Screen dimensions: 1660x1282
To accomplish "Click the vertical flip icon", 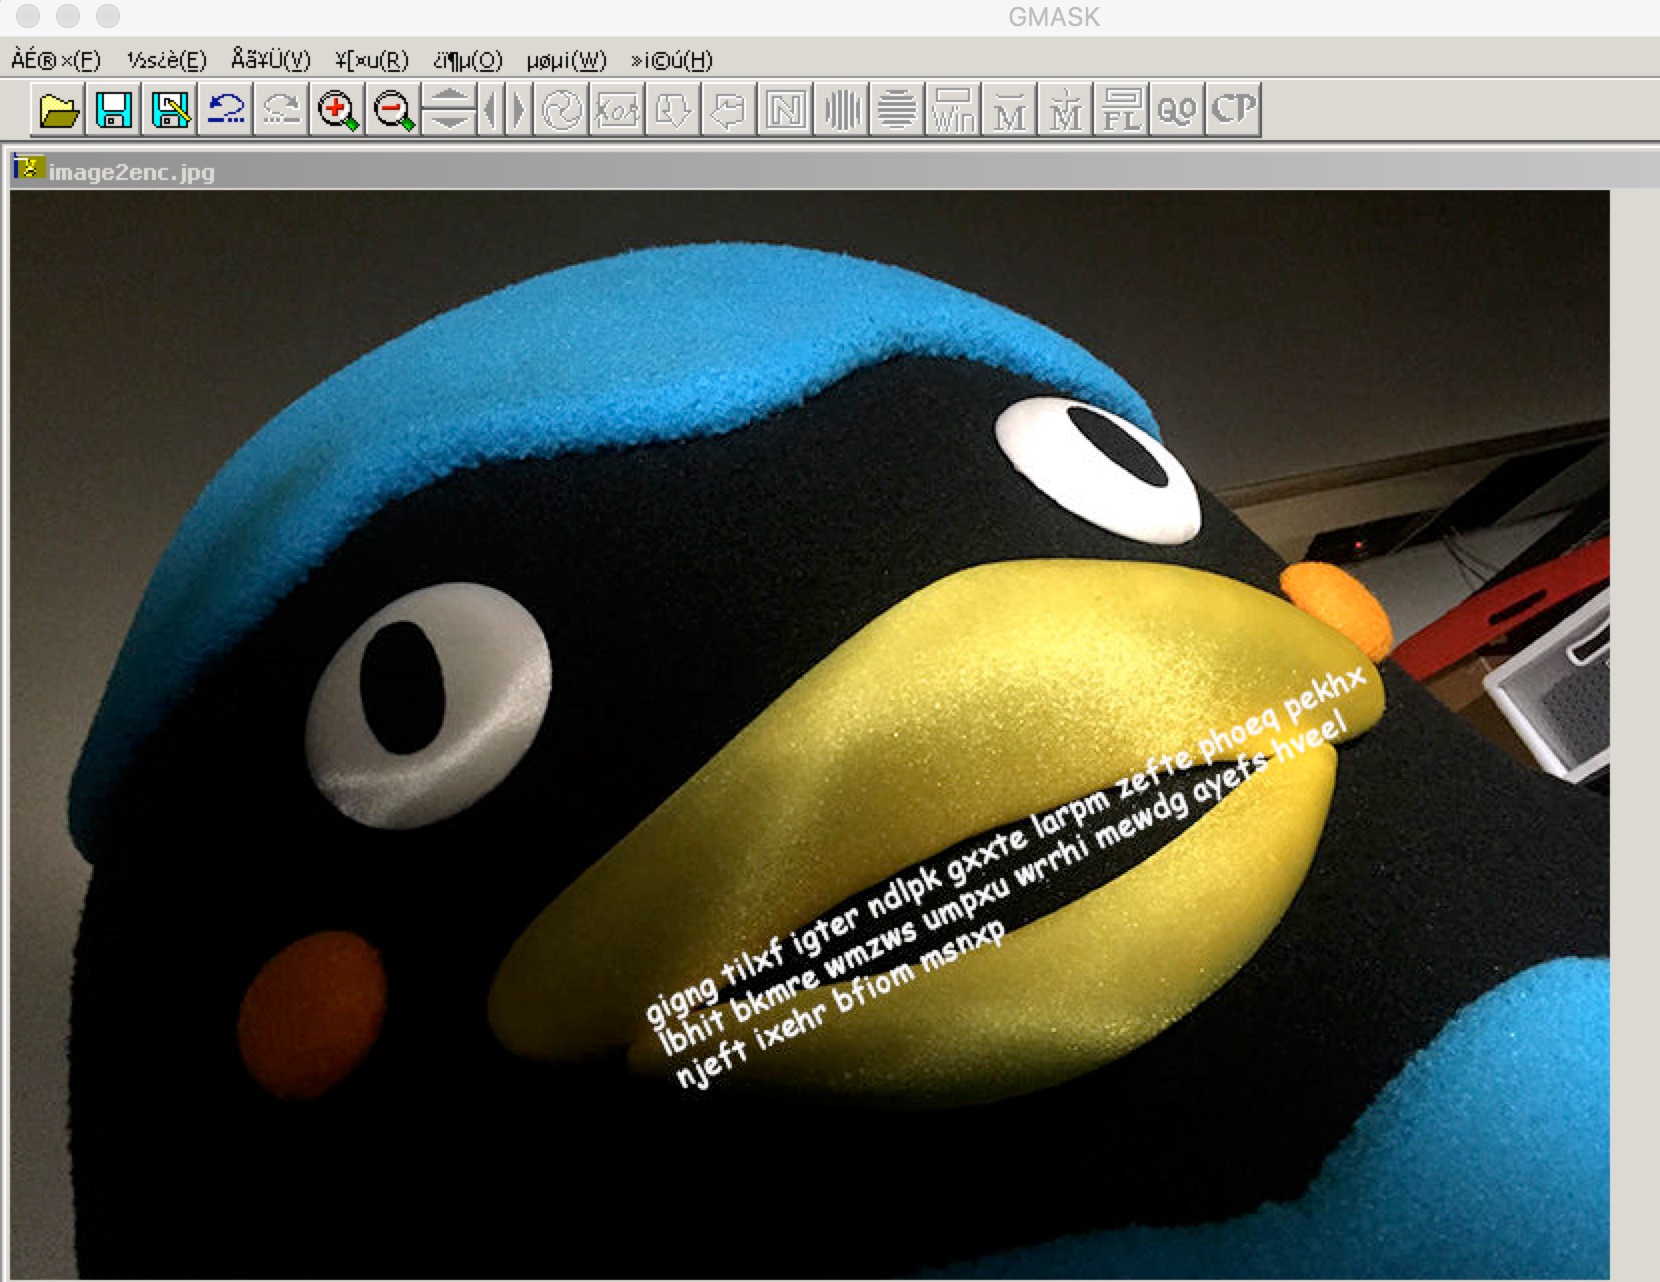I will click(449, 110).
